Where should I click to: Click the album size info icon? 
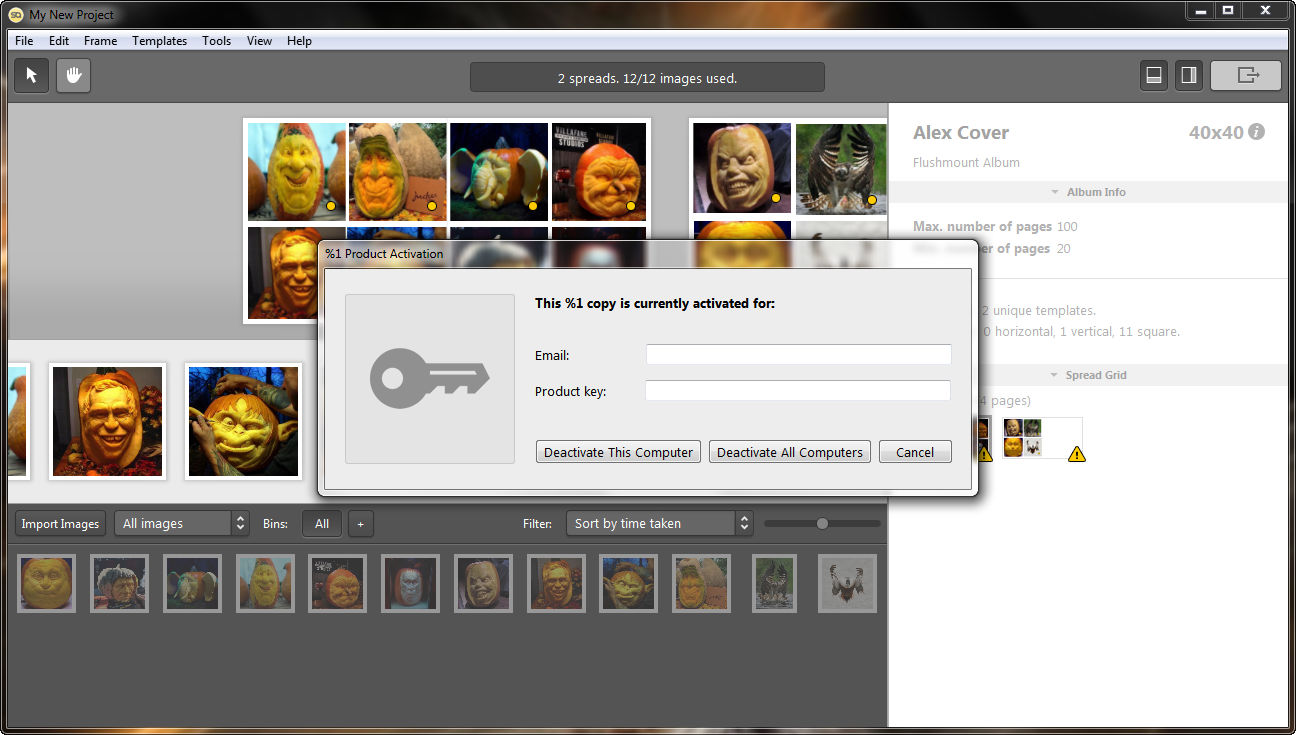[x=1256, y=132]
